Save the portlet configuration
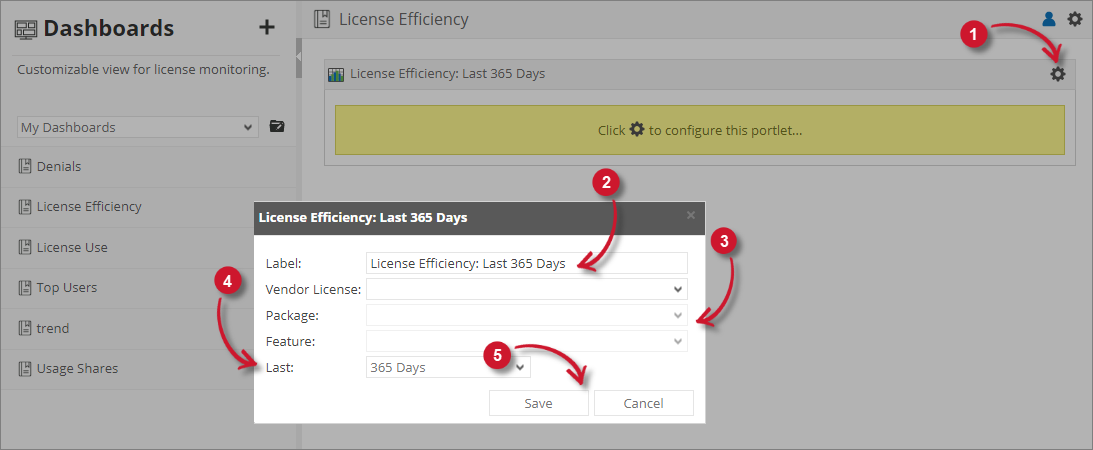Screen dimensions: 1093x450 pos(539,403)
